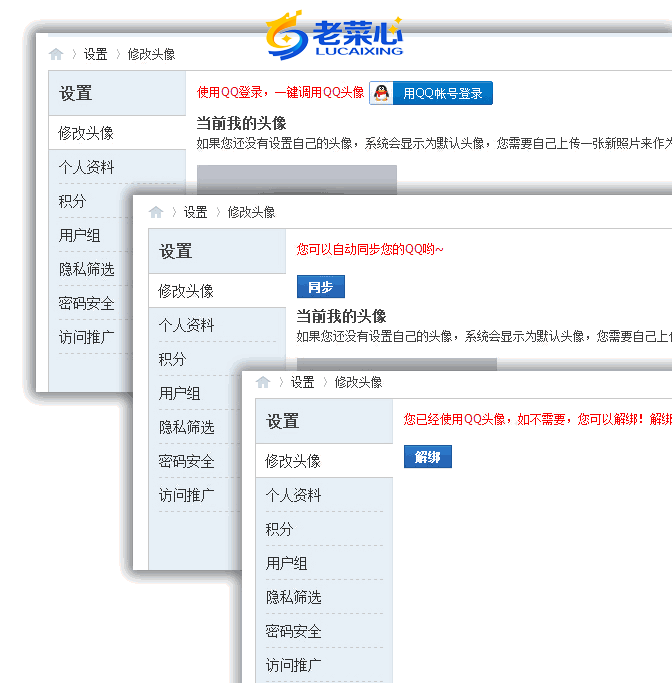Screen dimensions: 672x683
Task: Select 积分 sidebar item in top window
Action: click(x=72, y=201)
